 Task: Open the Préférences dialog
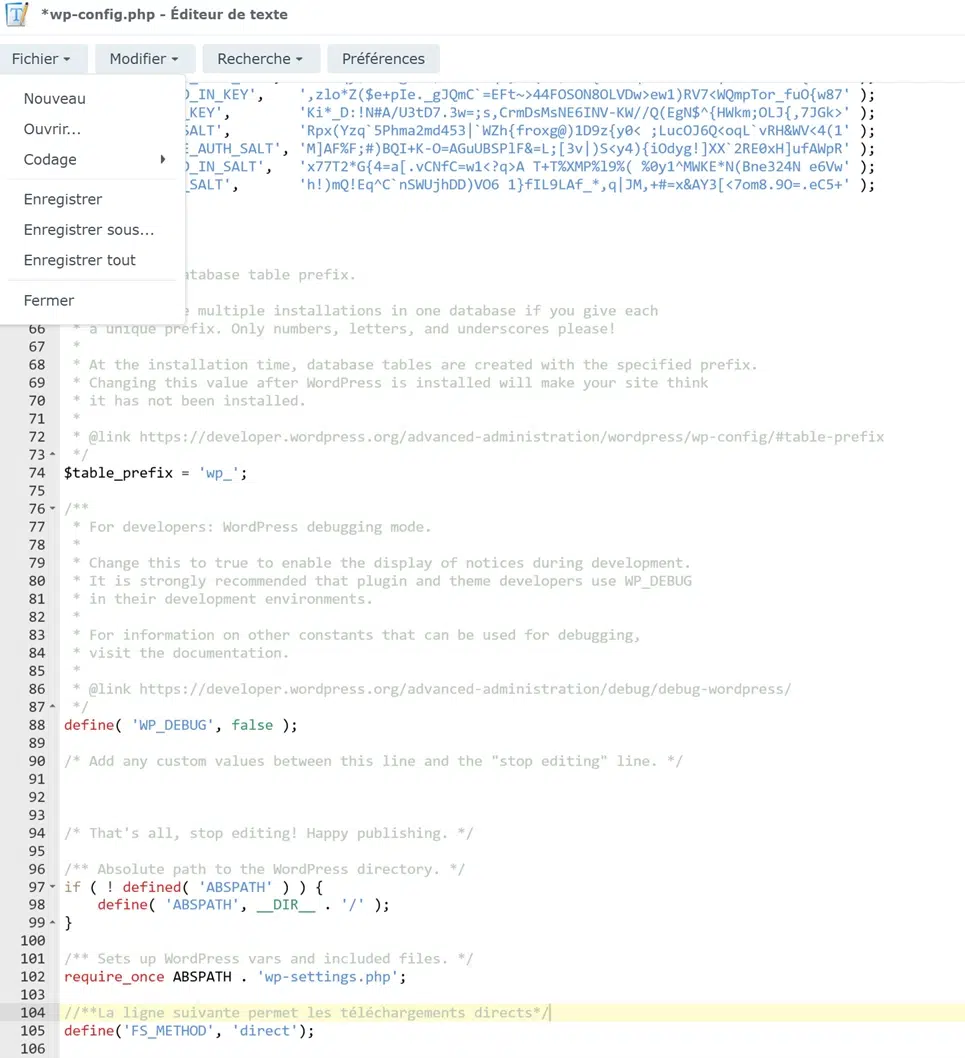tap(383, 59)
